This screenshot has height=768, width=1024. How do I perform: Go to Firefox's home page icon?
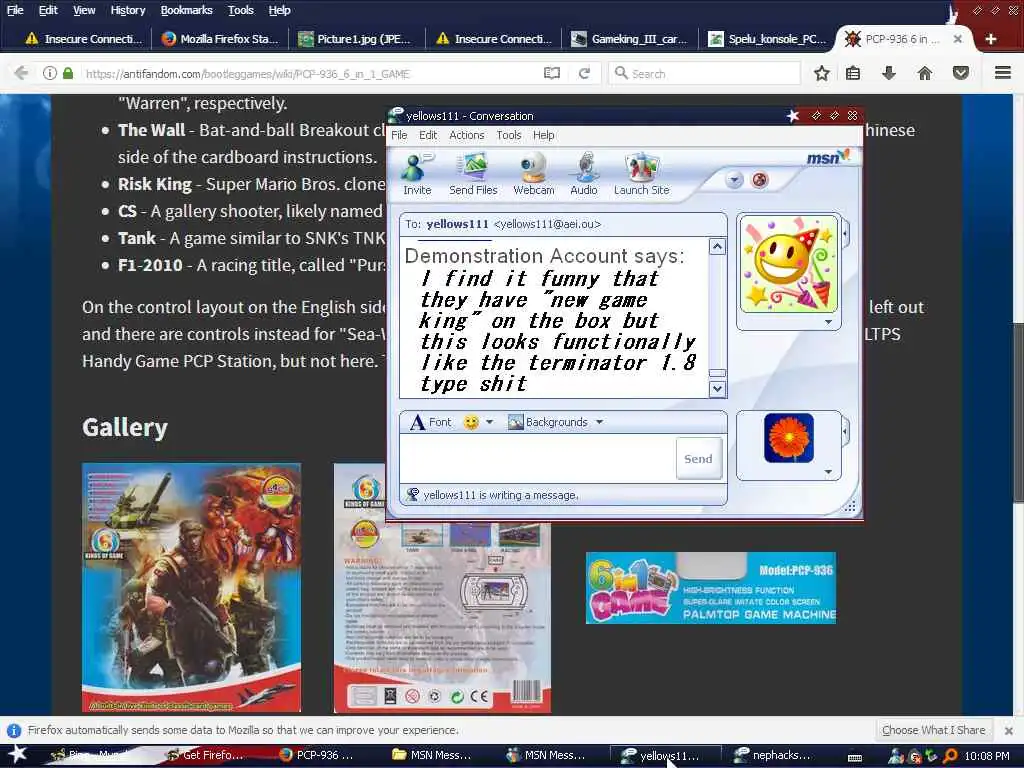tap(925, 73)
